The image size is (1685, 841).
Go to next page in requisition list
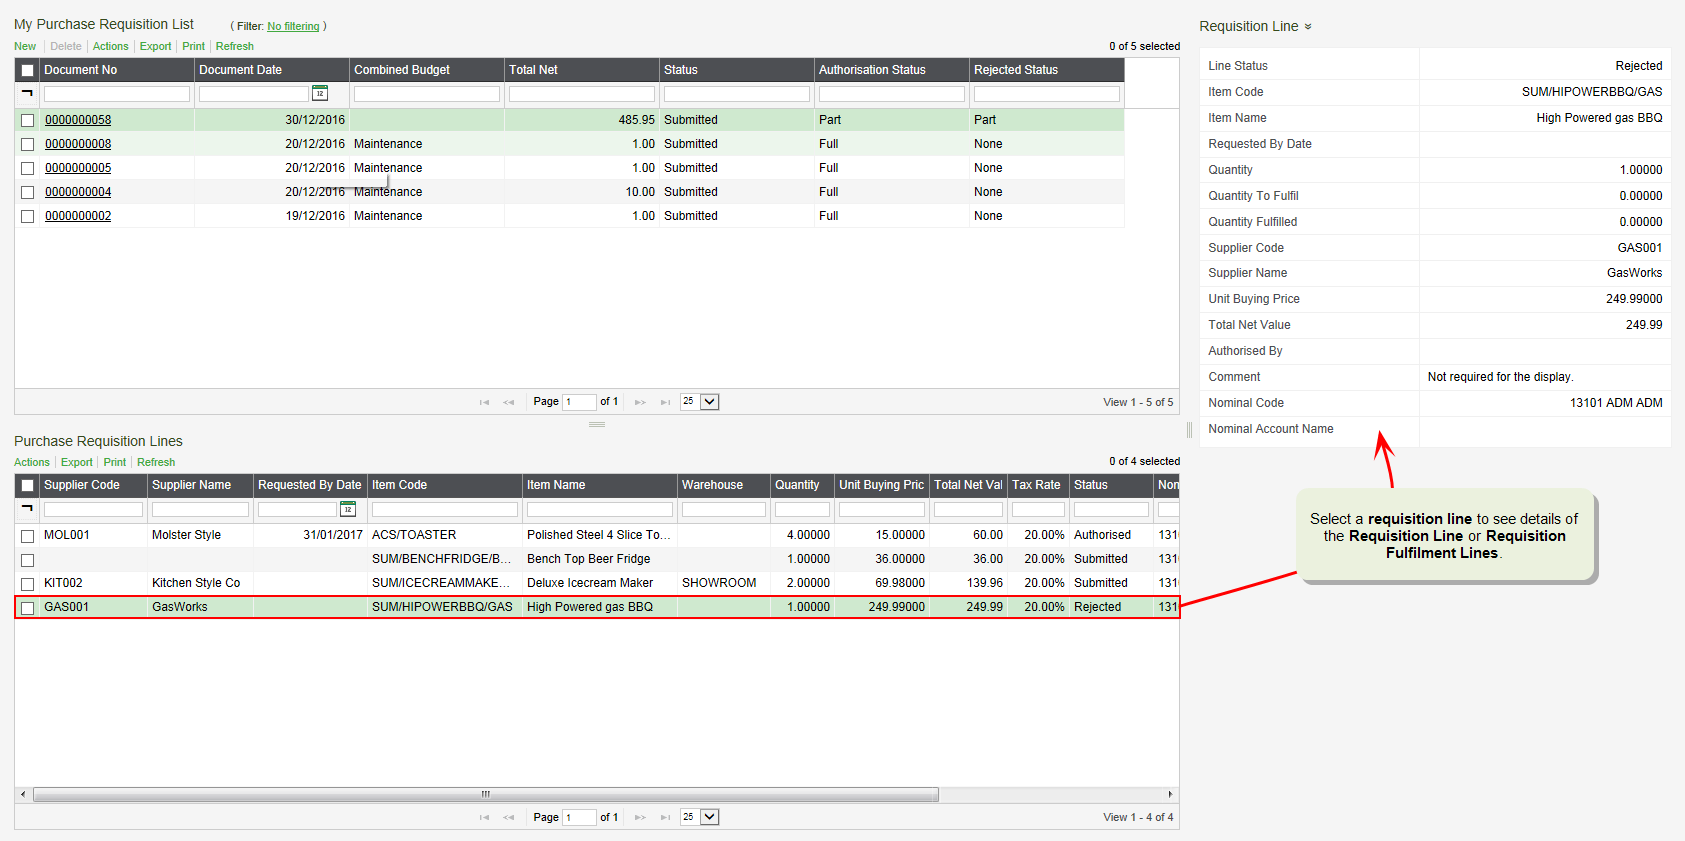(640, 402)
